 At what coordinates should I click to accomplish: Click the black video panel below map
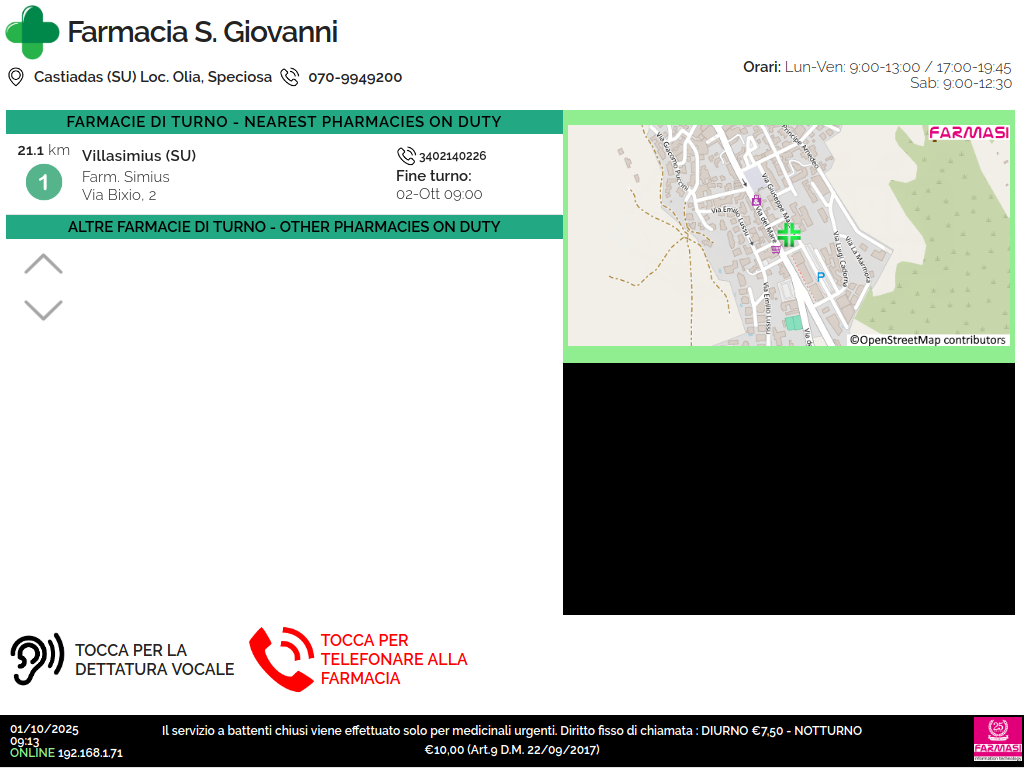pos(789,489)
